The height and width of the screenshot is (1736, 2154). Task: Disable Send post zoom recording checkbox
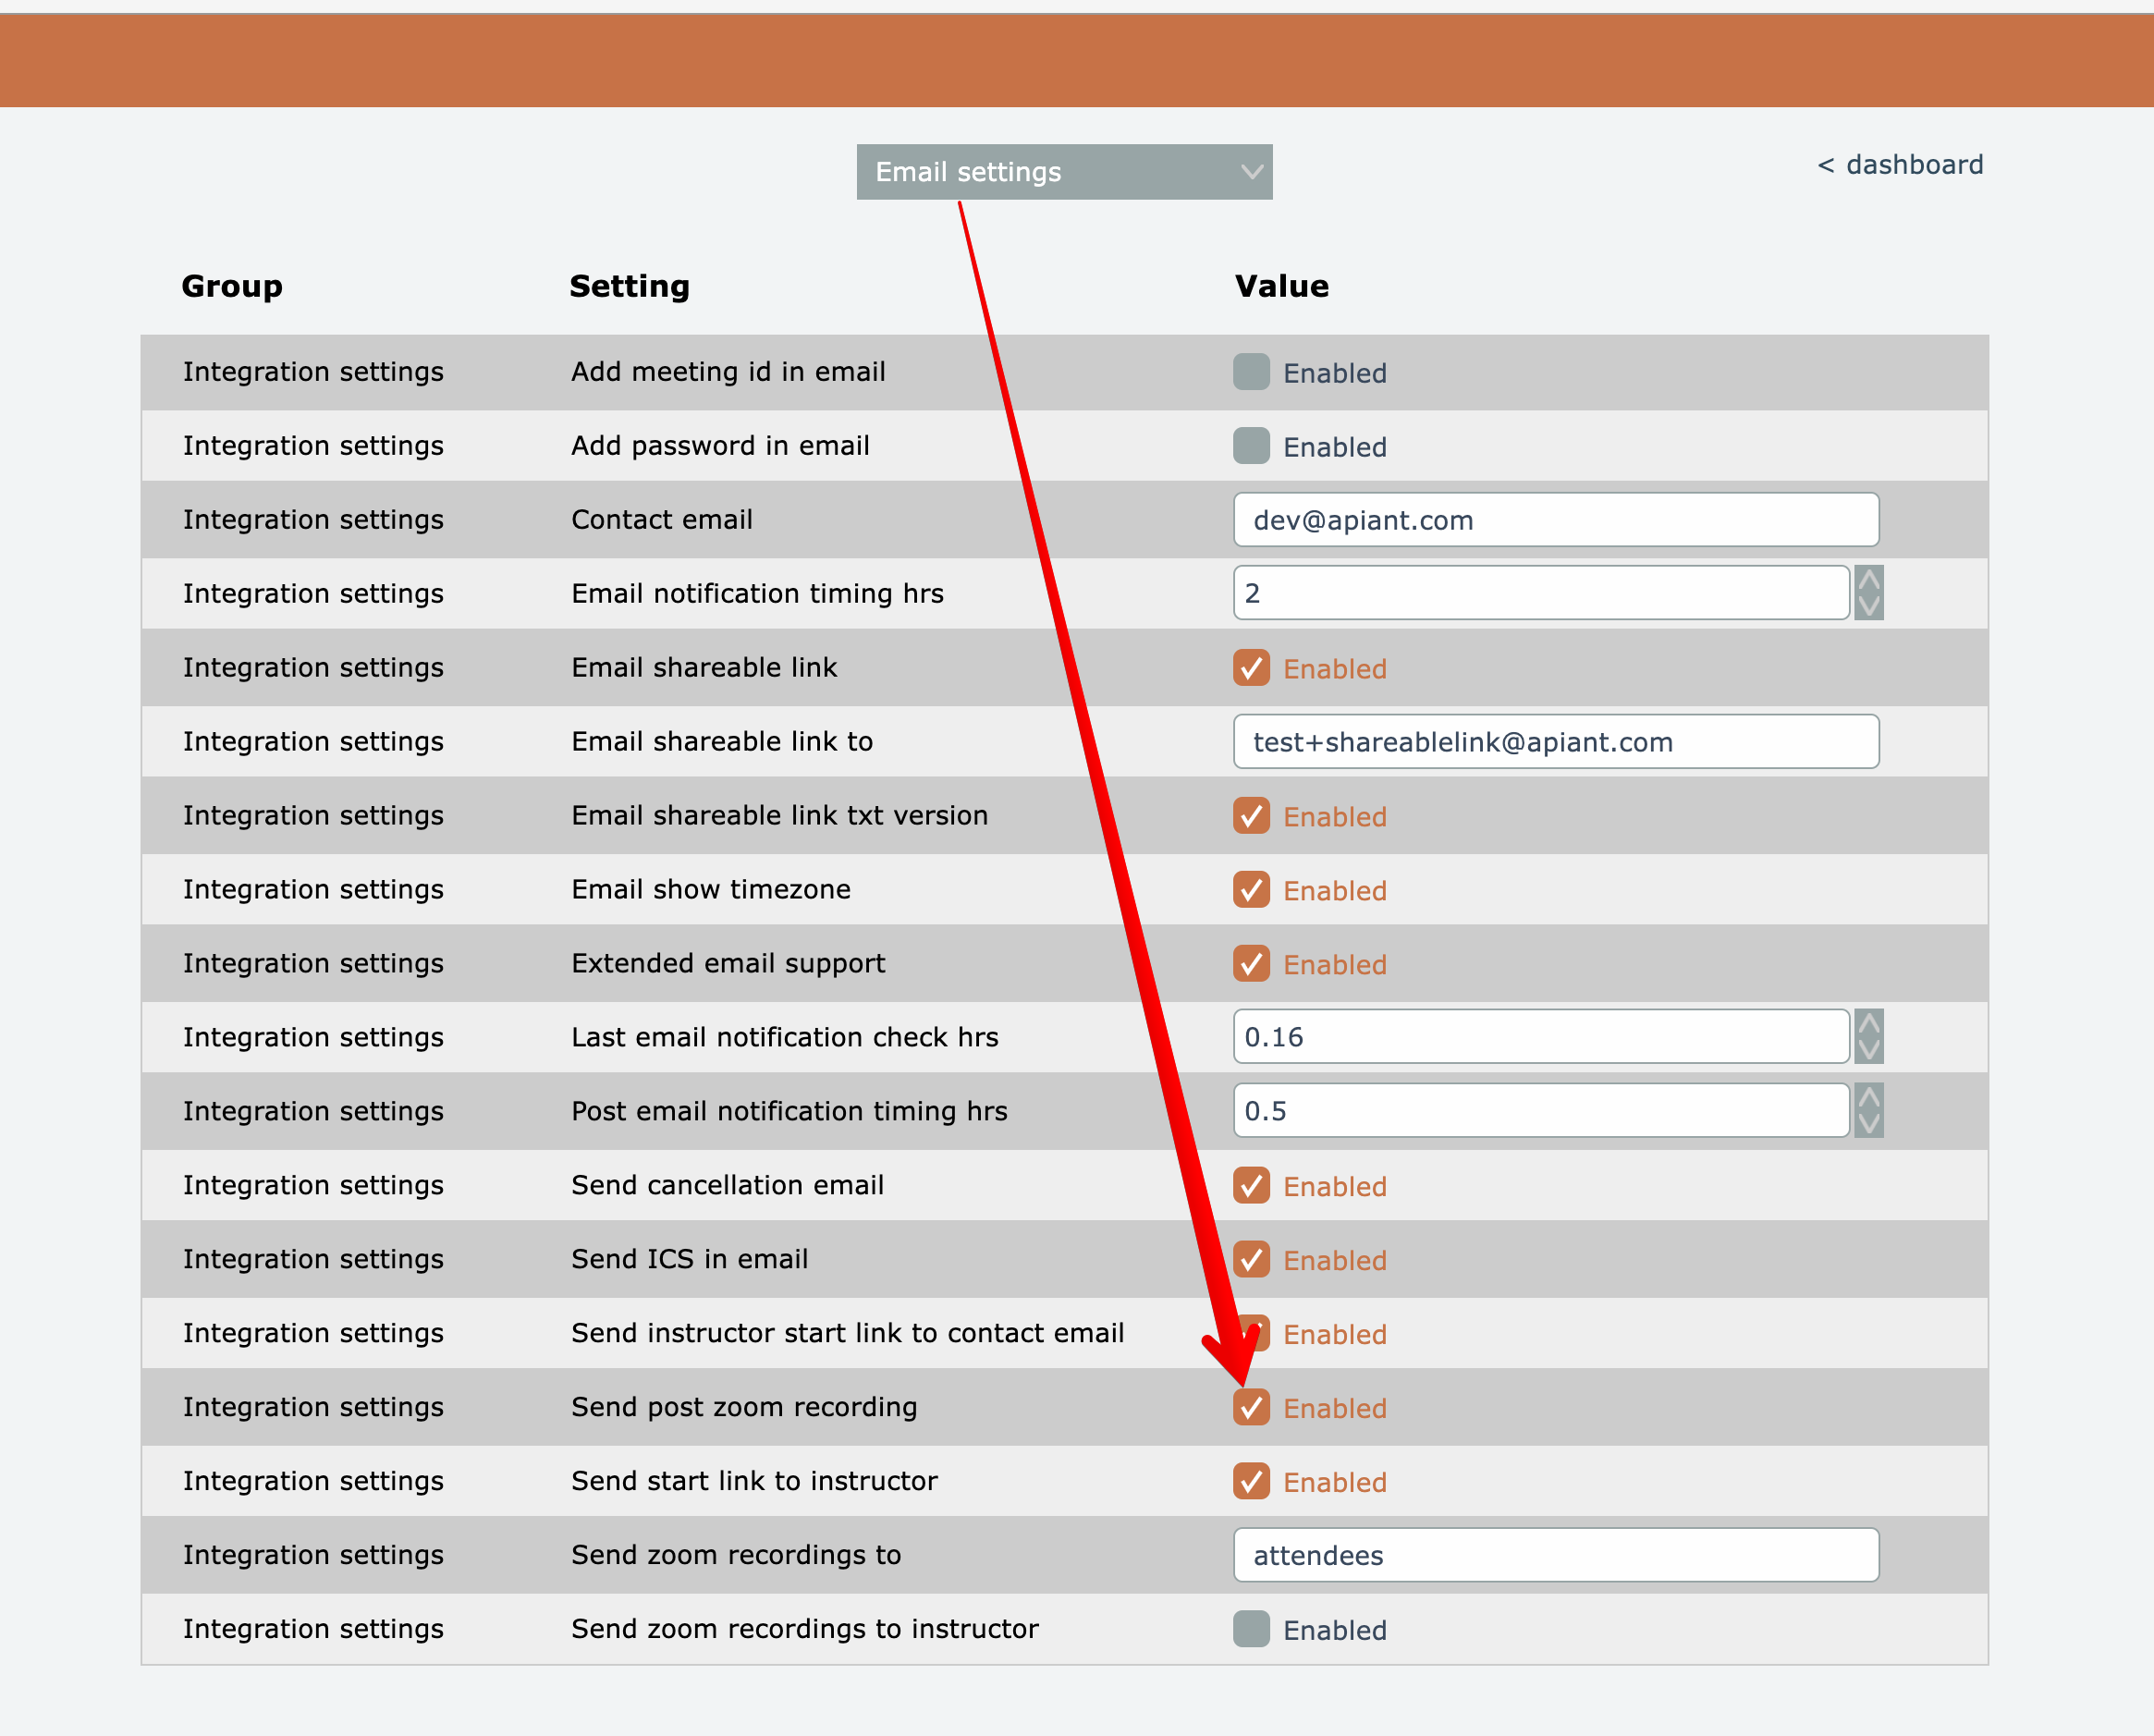pos(1251,1408)
